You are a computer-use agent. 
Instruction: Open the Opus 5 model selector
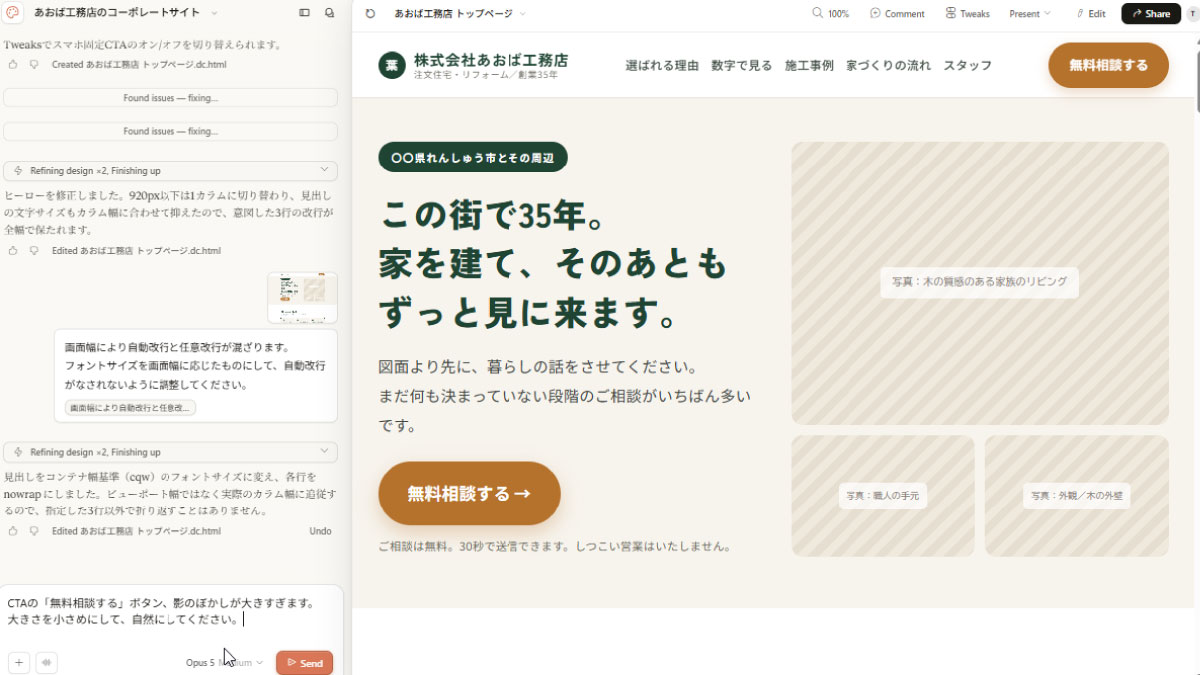224,663
